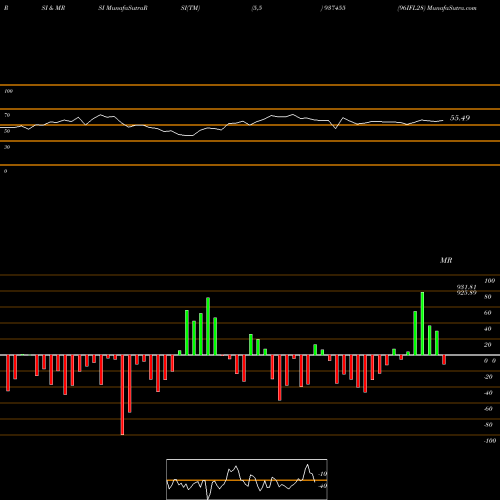Viewport: 500px width, 500px height.
Task: Click the RSI value label 55.49
Action: 460,118
